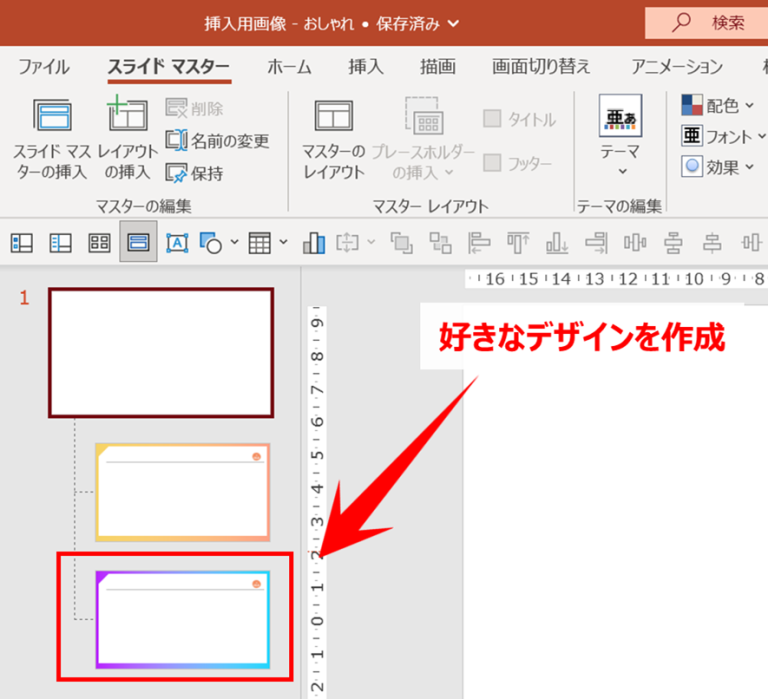Click the スライドマスターの挿入 icon
Image resolution: width=768 pixels, height=699 pixels.
click(x=52, y=115)
